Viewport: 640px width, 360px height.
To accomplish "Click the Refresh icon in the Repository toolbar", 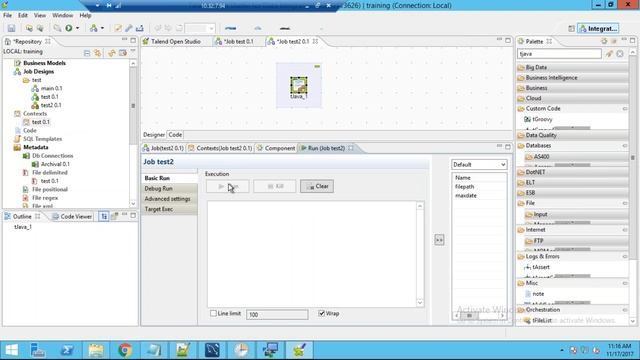I will [x=111, y=53].
